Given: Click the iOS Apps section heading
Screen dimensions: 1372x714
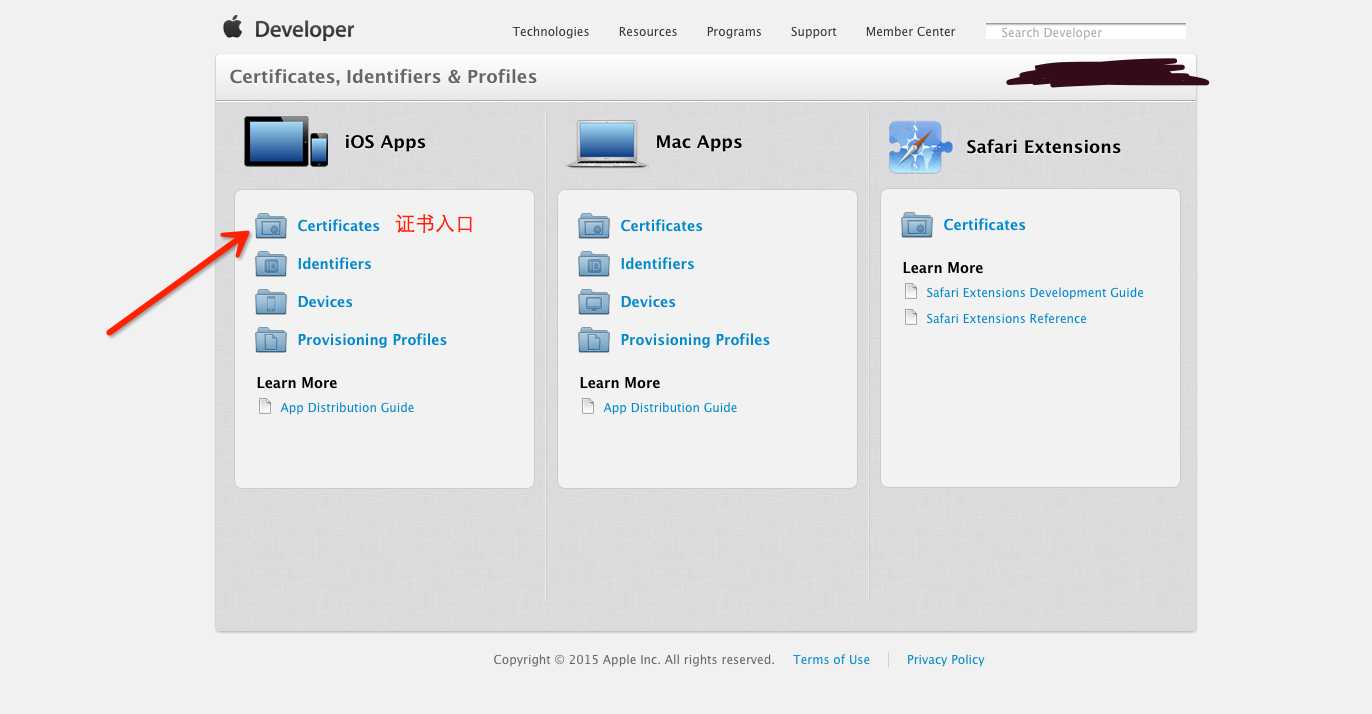Looking at the screenshot, I should click(x=386, y=142).
